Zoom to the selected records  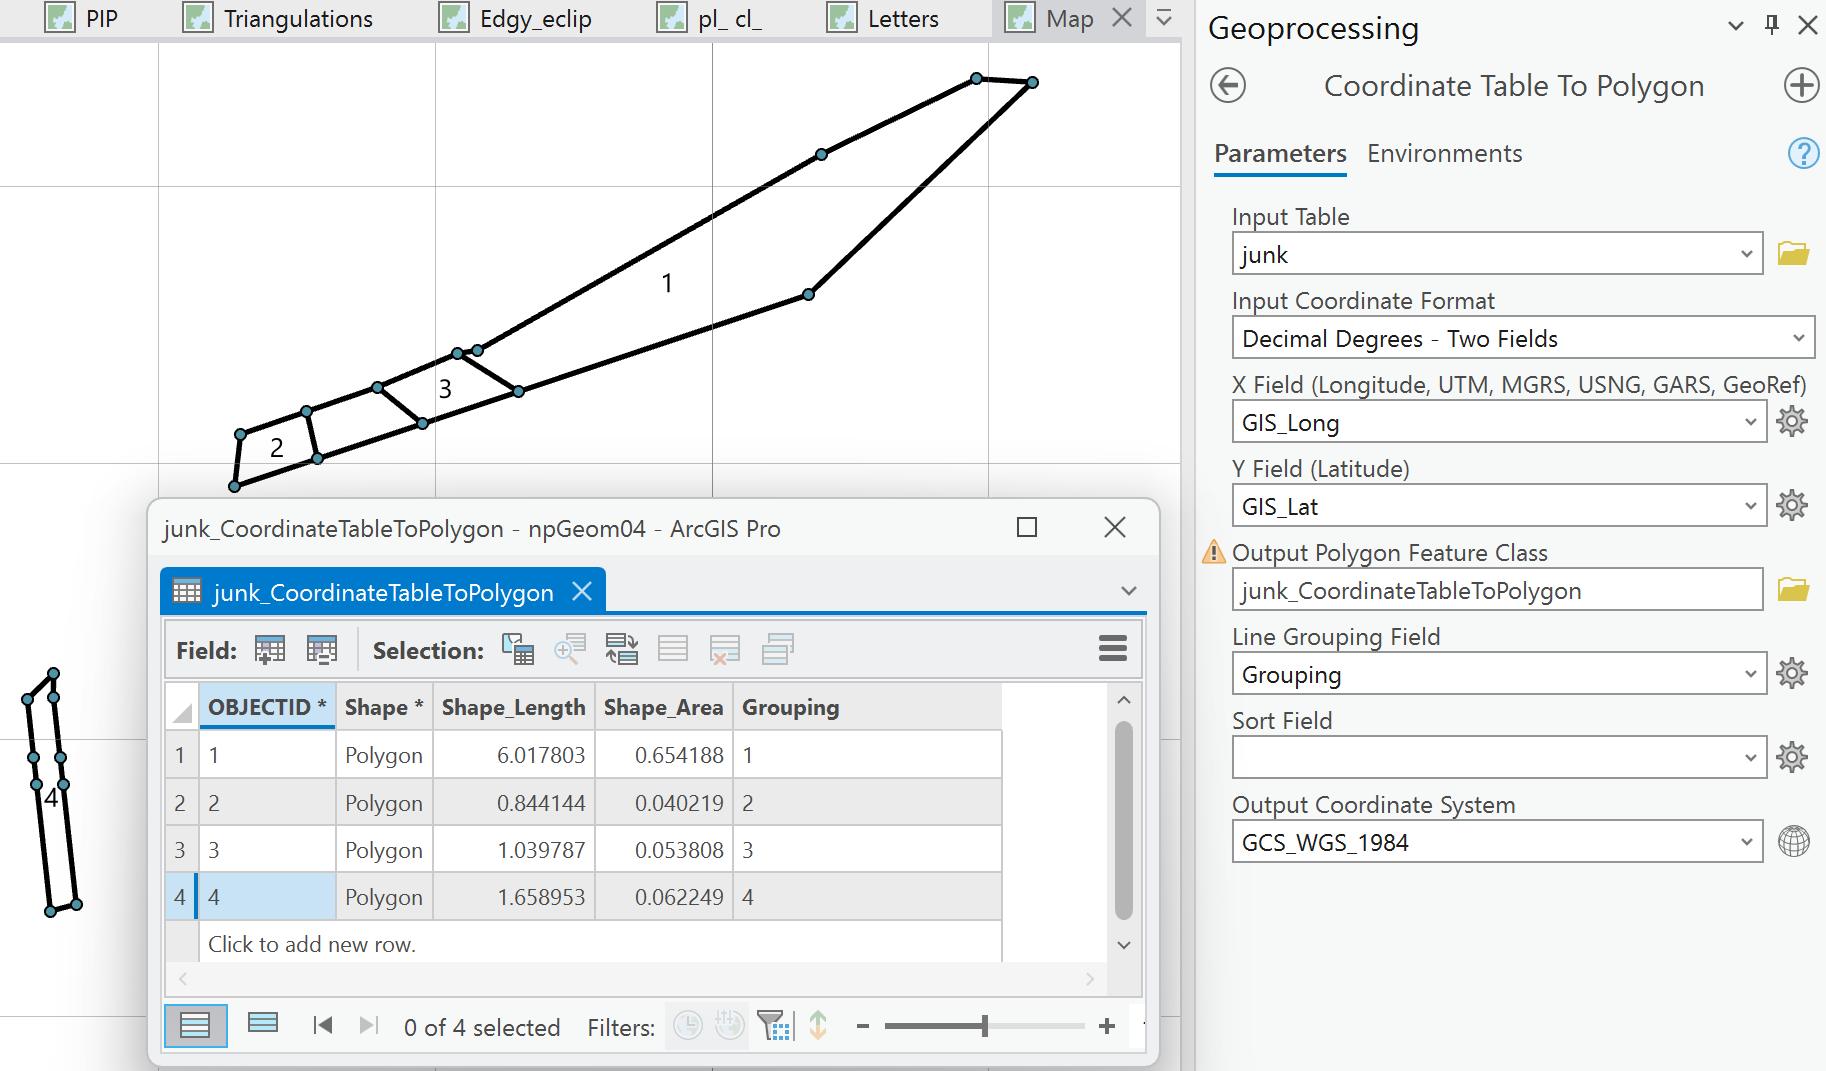[x=570, y=649]
